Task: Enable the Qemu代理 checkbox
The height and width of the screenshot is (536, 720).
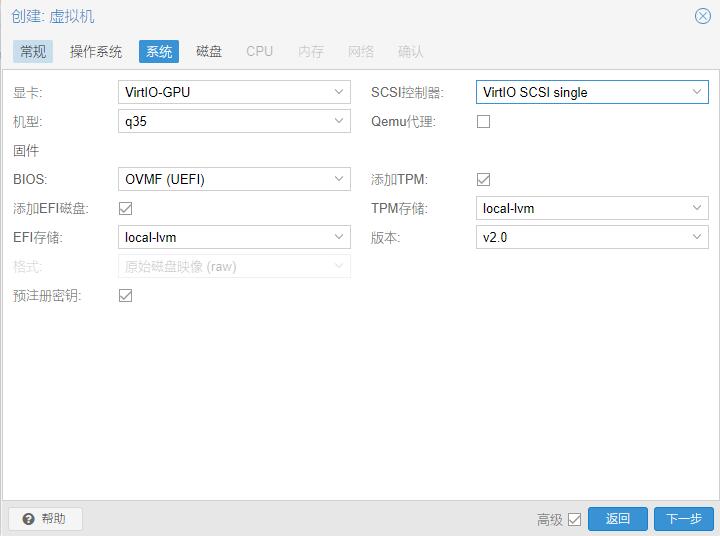Action: [x=484, y=121]
